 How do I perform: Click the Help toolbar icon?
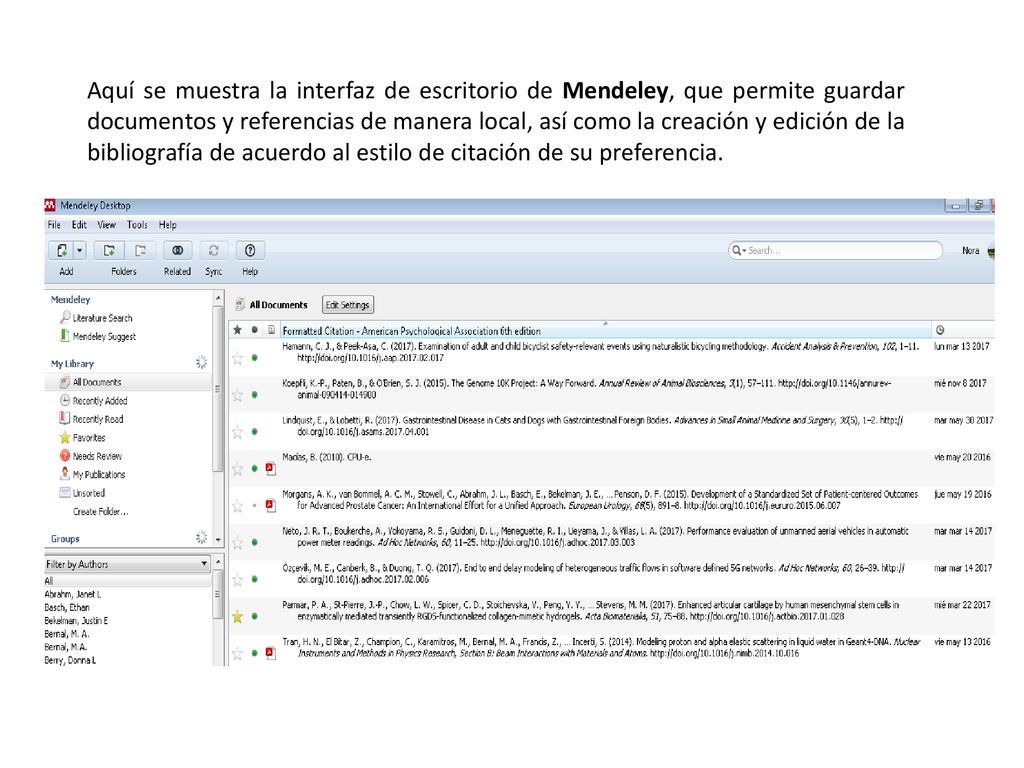click(250, 250)
